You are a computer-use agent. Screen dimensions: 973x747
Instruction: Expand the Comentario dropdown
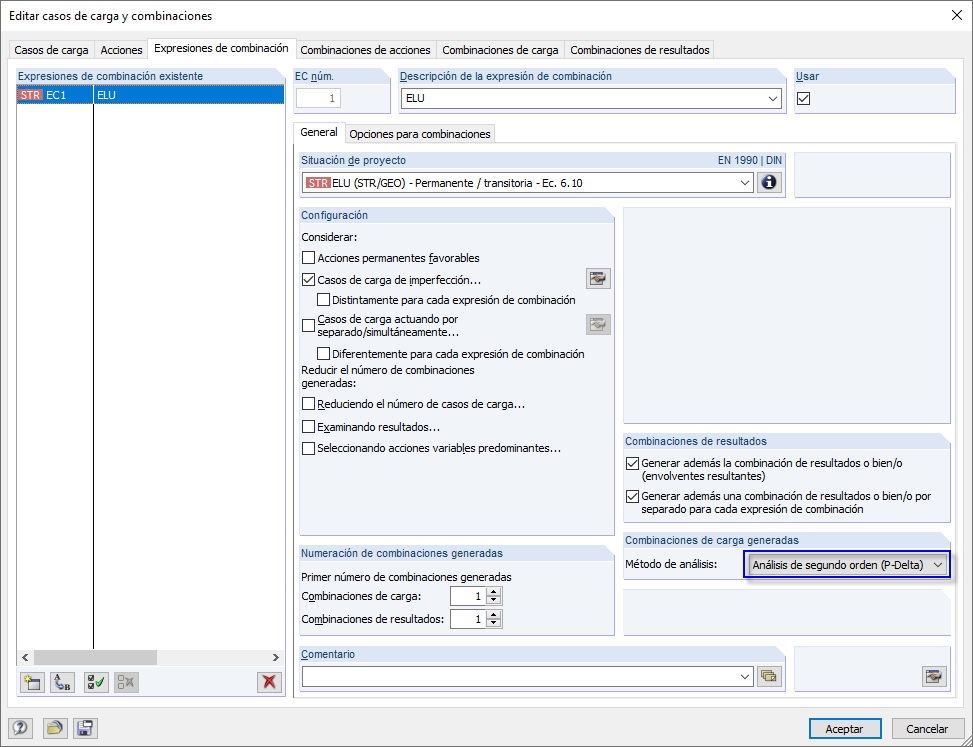click(x=745, y=677)
